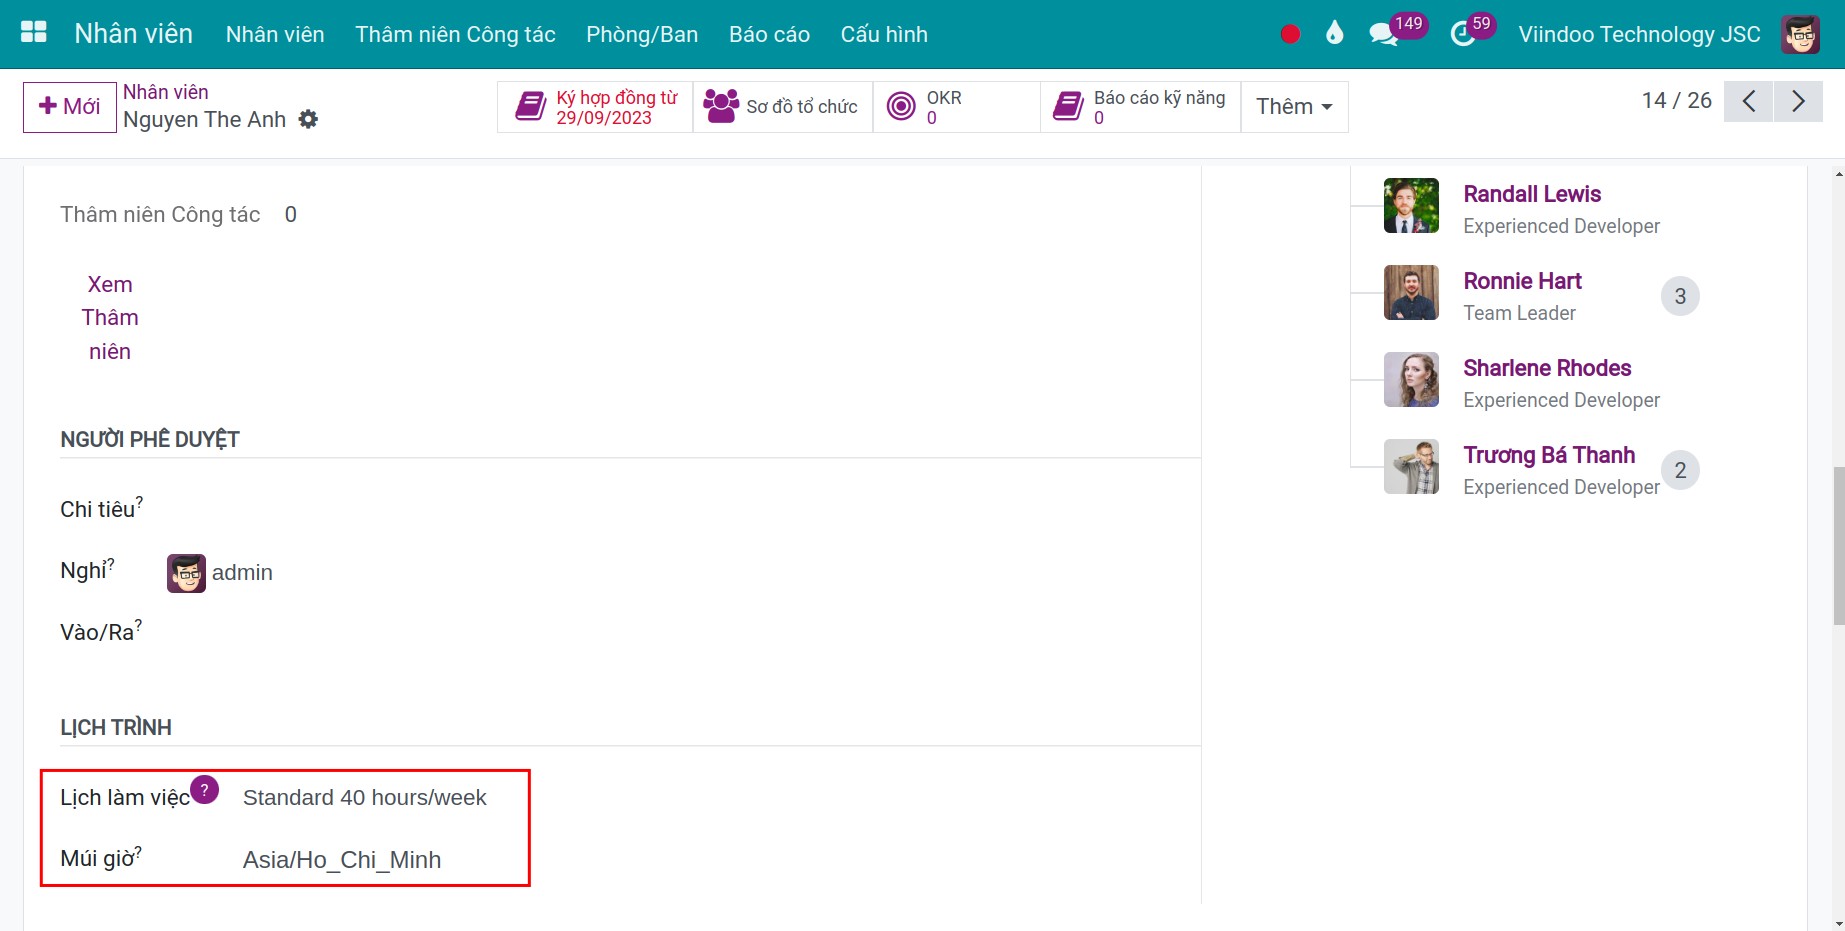
Task: Open the apps grid menu icon
Action: tap(34, 33)
